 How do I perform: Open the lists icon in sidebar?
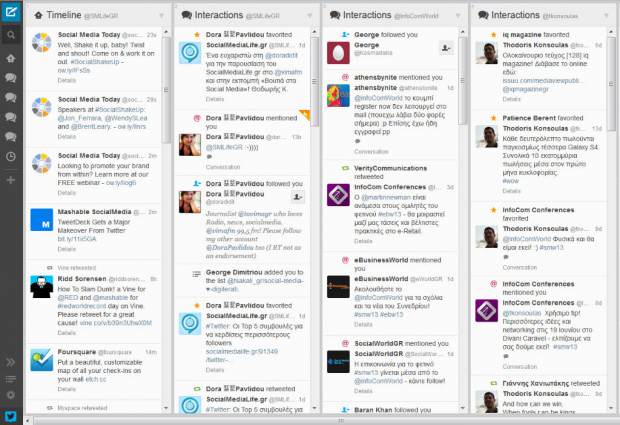point(11,379)
